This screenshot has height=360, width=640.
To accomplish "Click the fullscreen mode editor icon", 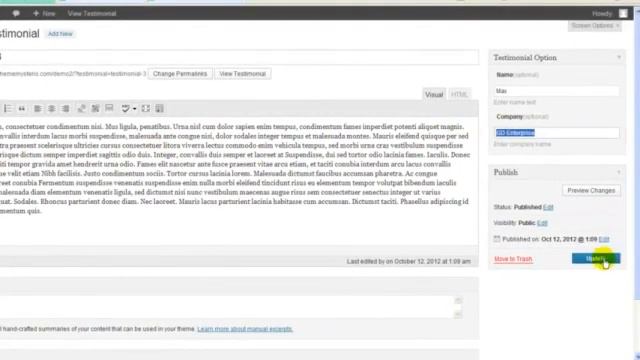I will [x=146, y=108].
